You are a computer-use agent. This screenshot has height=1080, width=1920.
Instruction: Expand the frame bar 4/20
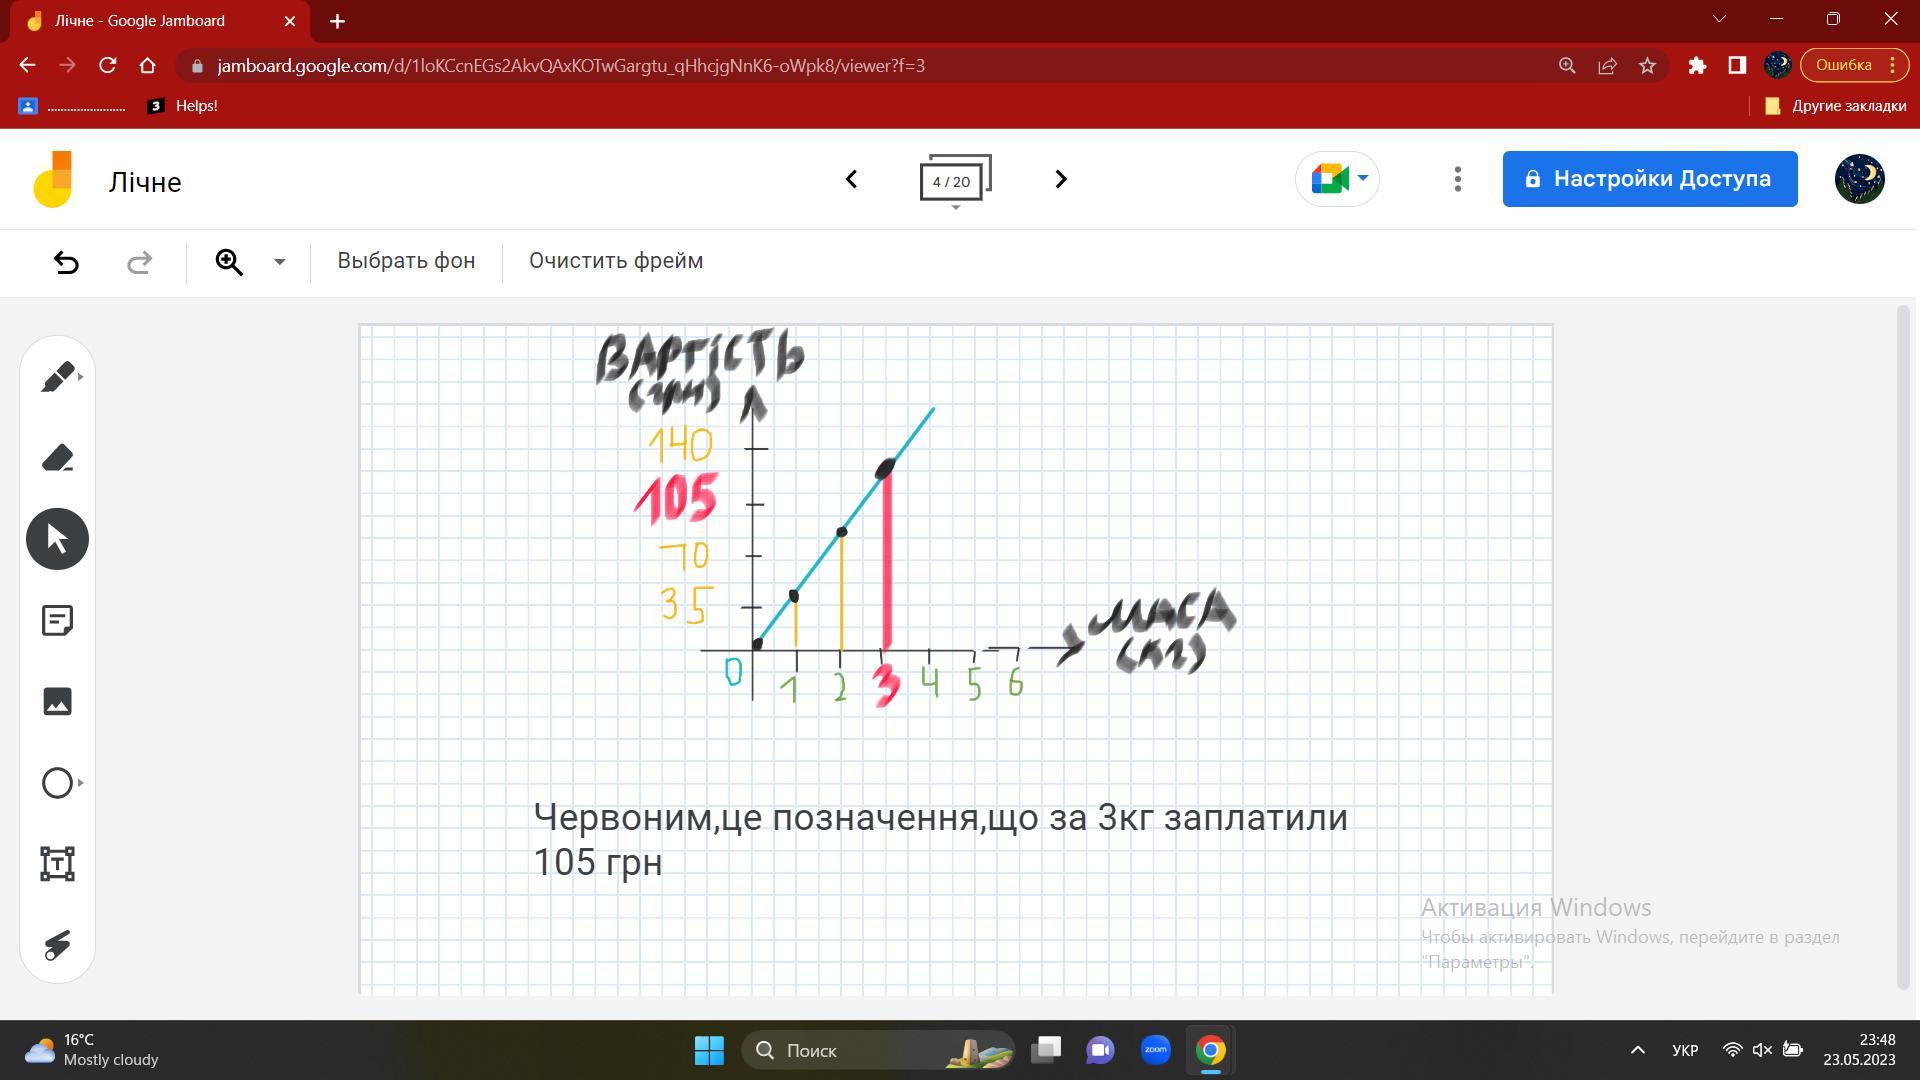pyautogui.click(x=955, y=181)
